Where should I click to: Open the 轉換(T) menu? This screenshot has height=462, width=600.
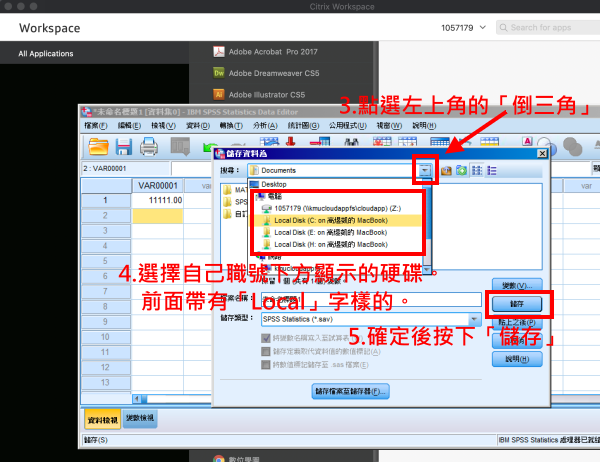click(x=231, y=126)
